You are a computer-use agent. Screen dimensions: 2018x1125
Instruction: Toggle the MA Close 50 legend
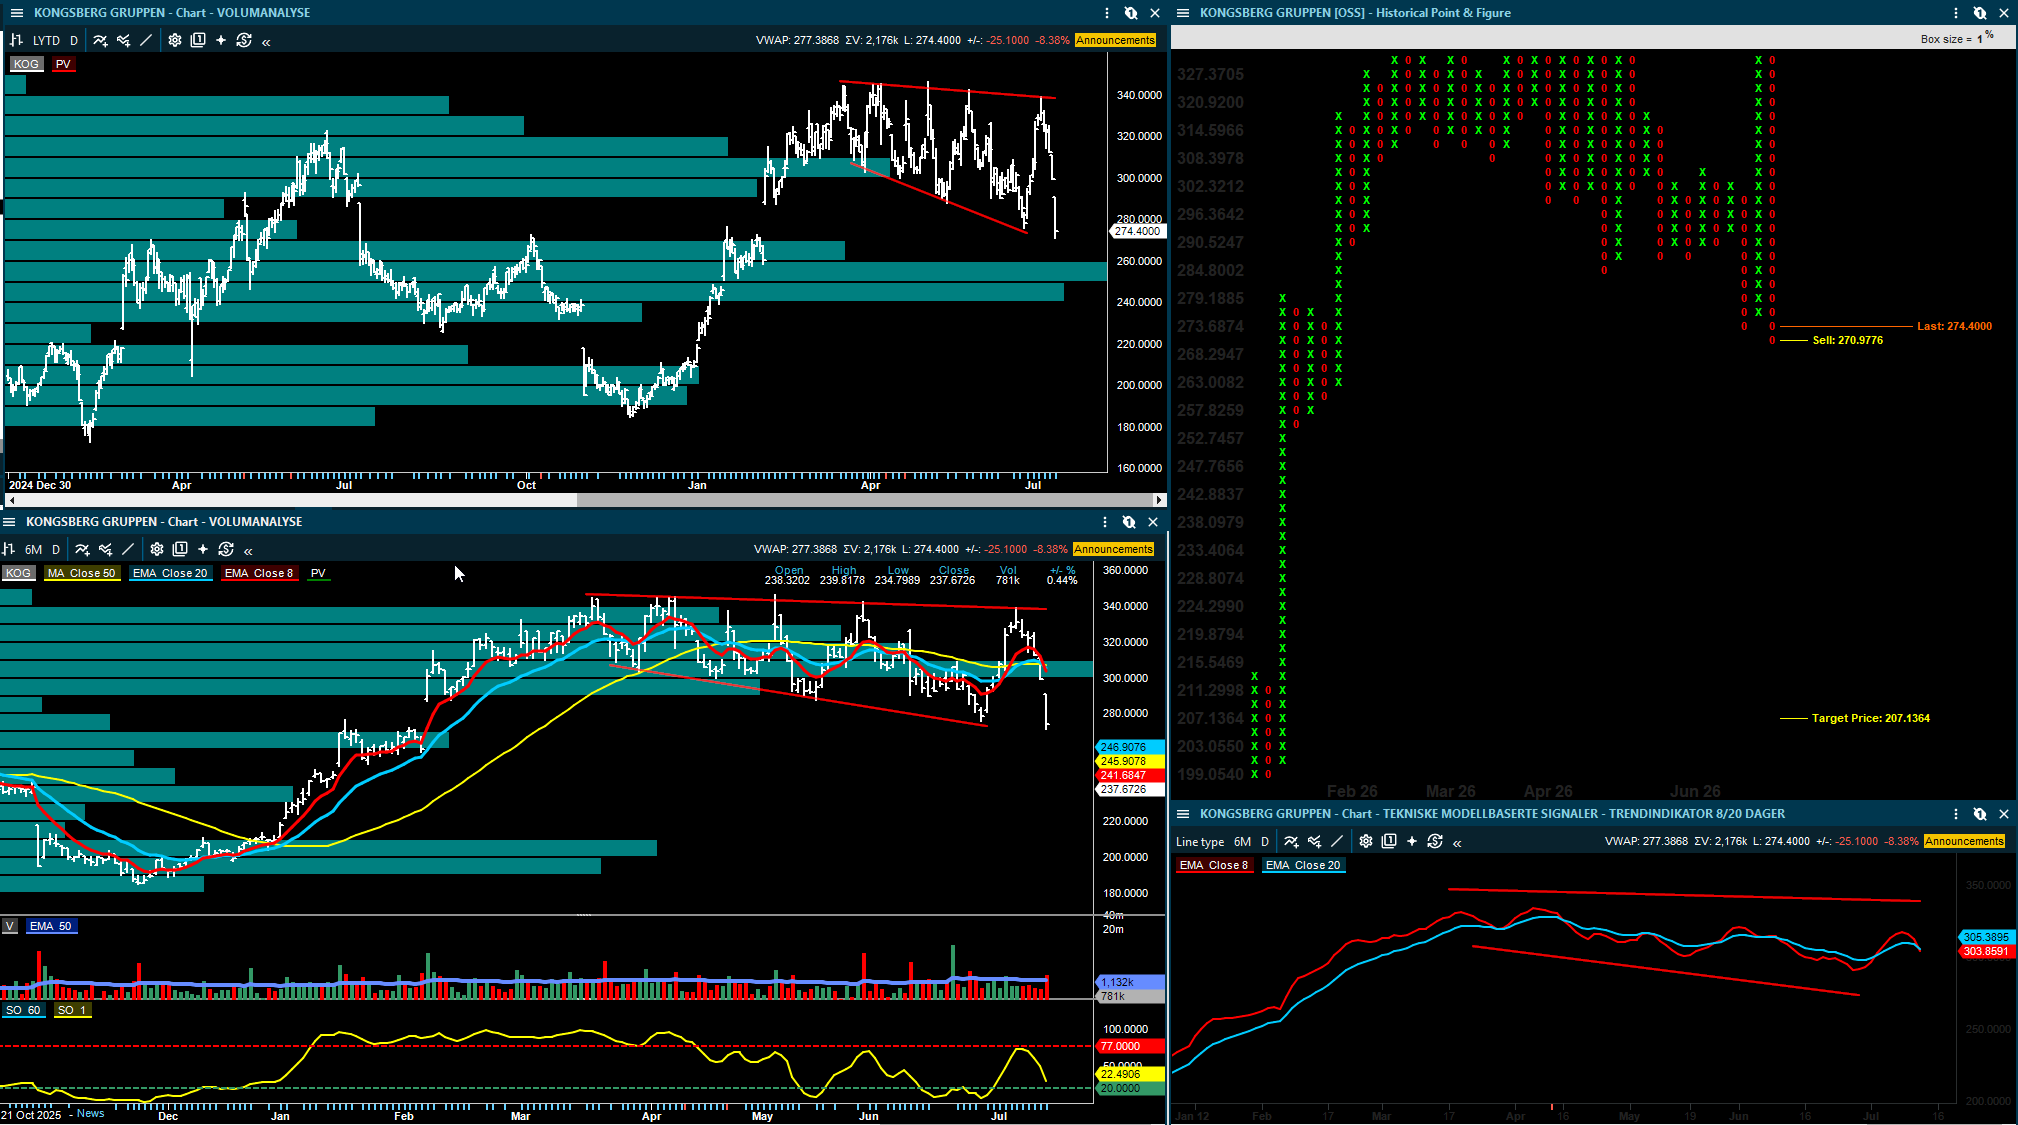81,573
